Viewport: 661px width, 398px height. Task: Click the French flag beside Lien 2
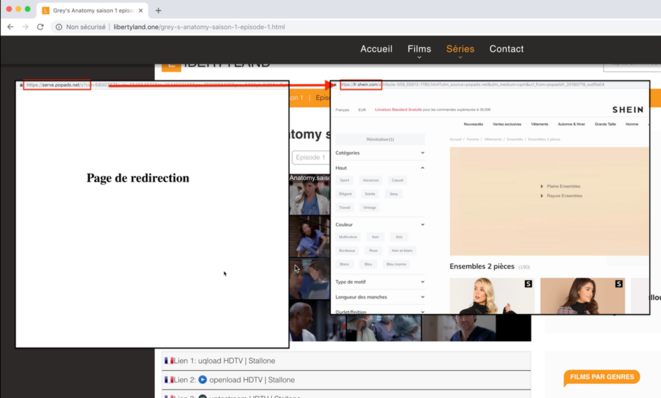tap(169, 379)
